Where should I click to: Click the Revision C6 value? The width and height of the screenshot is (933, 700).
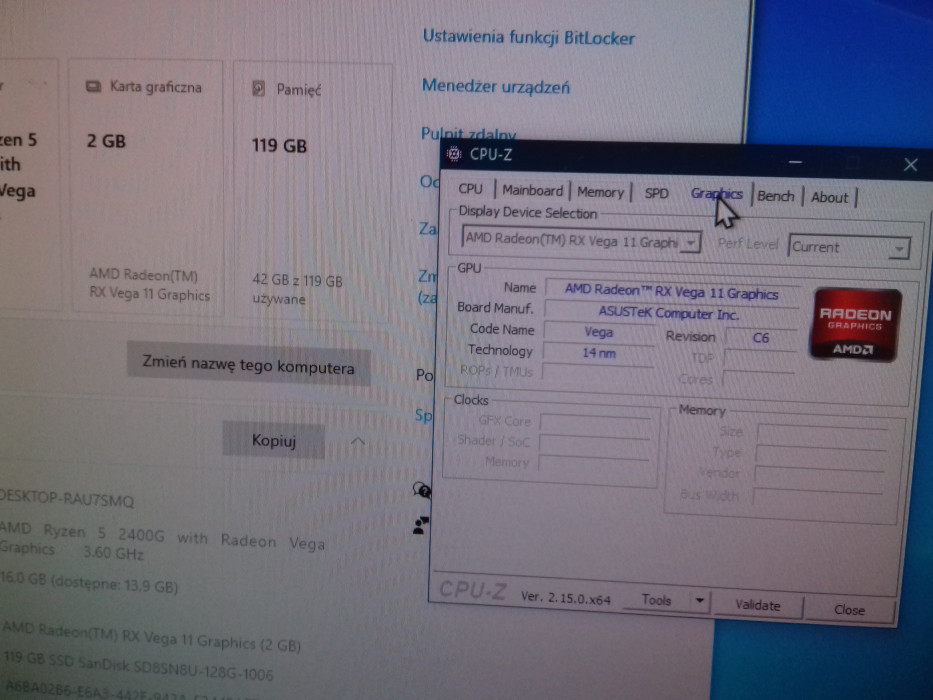coord(760,338)
